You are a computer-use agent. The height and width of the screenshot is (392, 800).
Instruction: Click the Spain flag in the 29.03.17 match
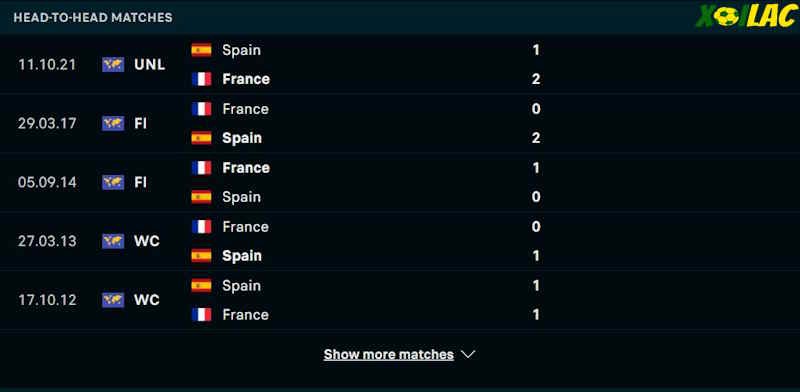[202, 138]
